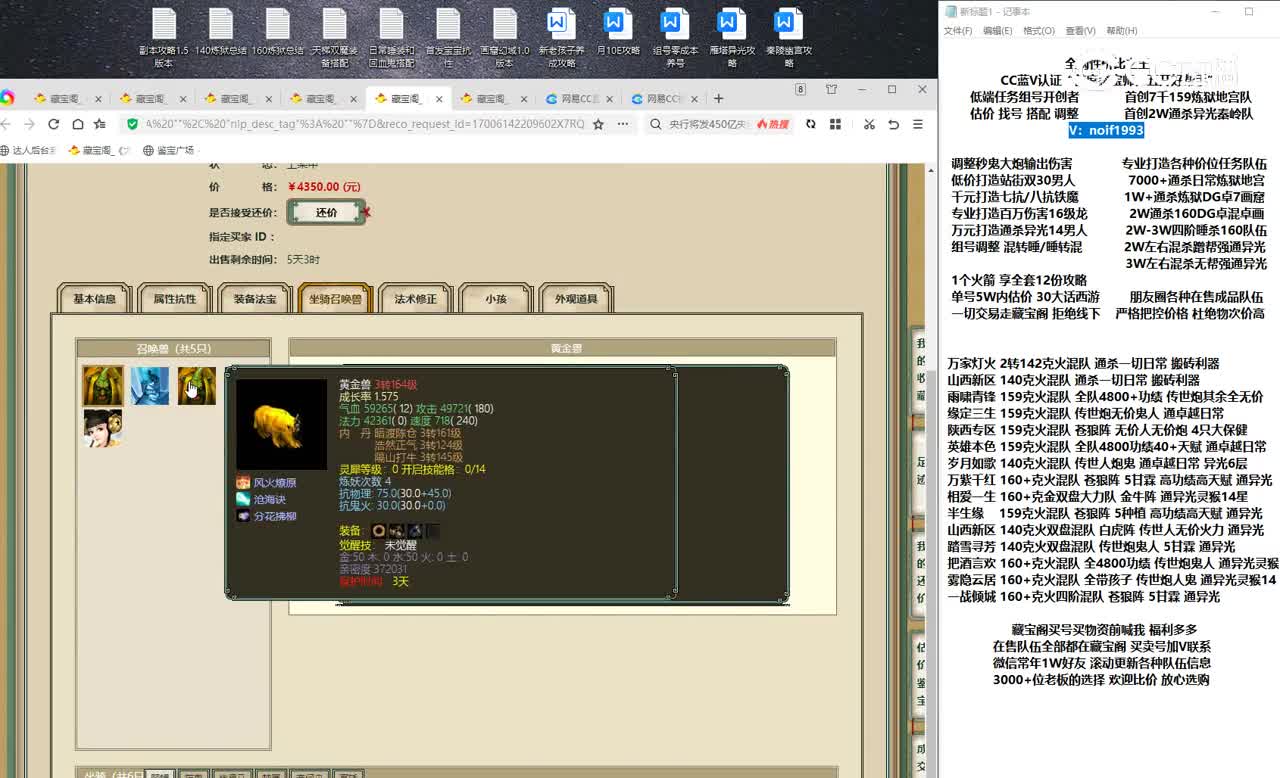Select first summon beast portrait
The height and width of the screenshot is (778, 1280).
[x=102, y=385]
